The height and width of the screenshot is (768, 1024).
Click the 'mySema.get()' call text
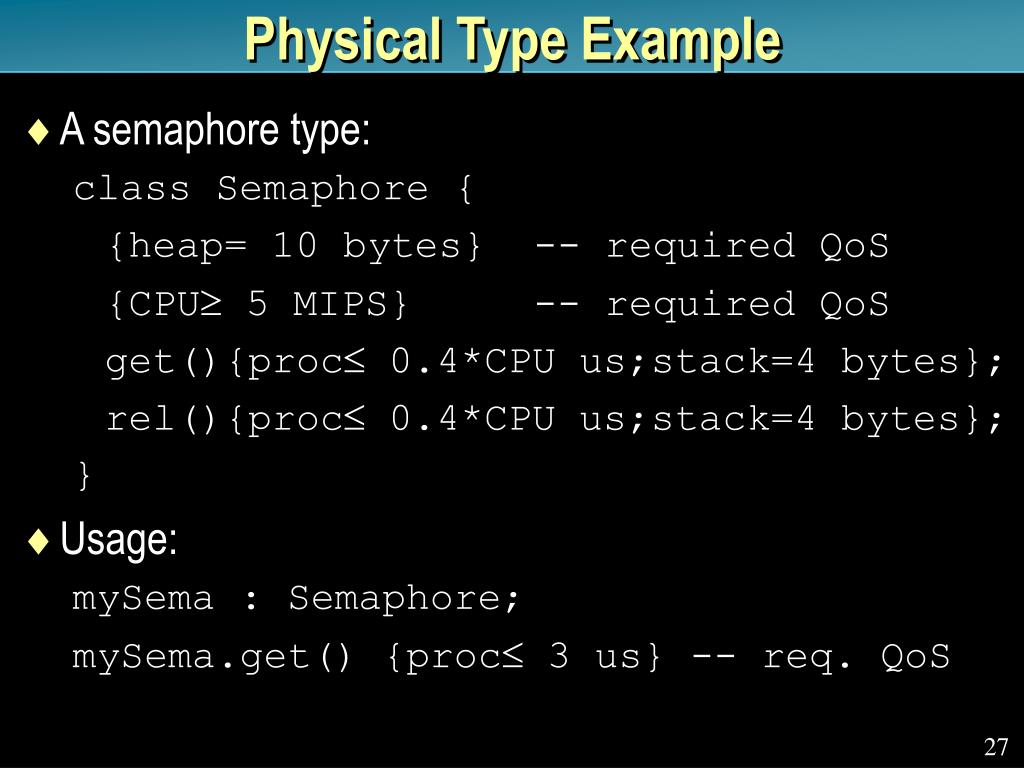point(212,657)
